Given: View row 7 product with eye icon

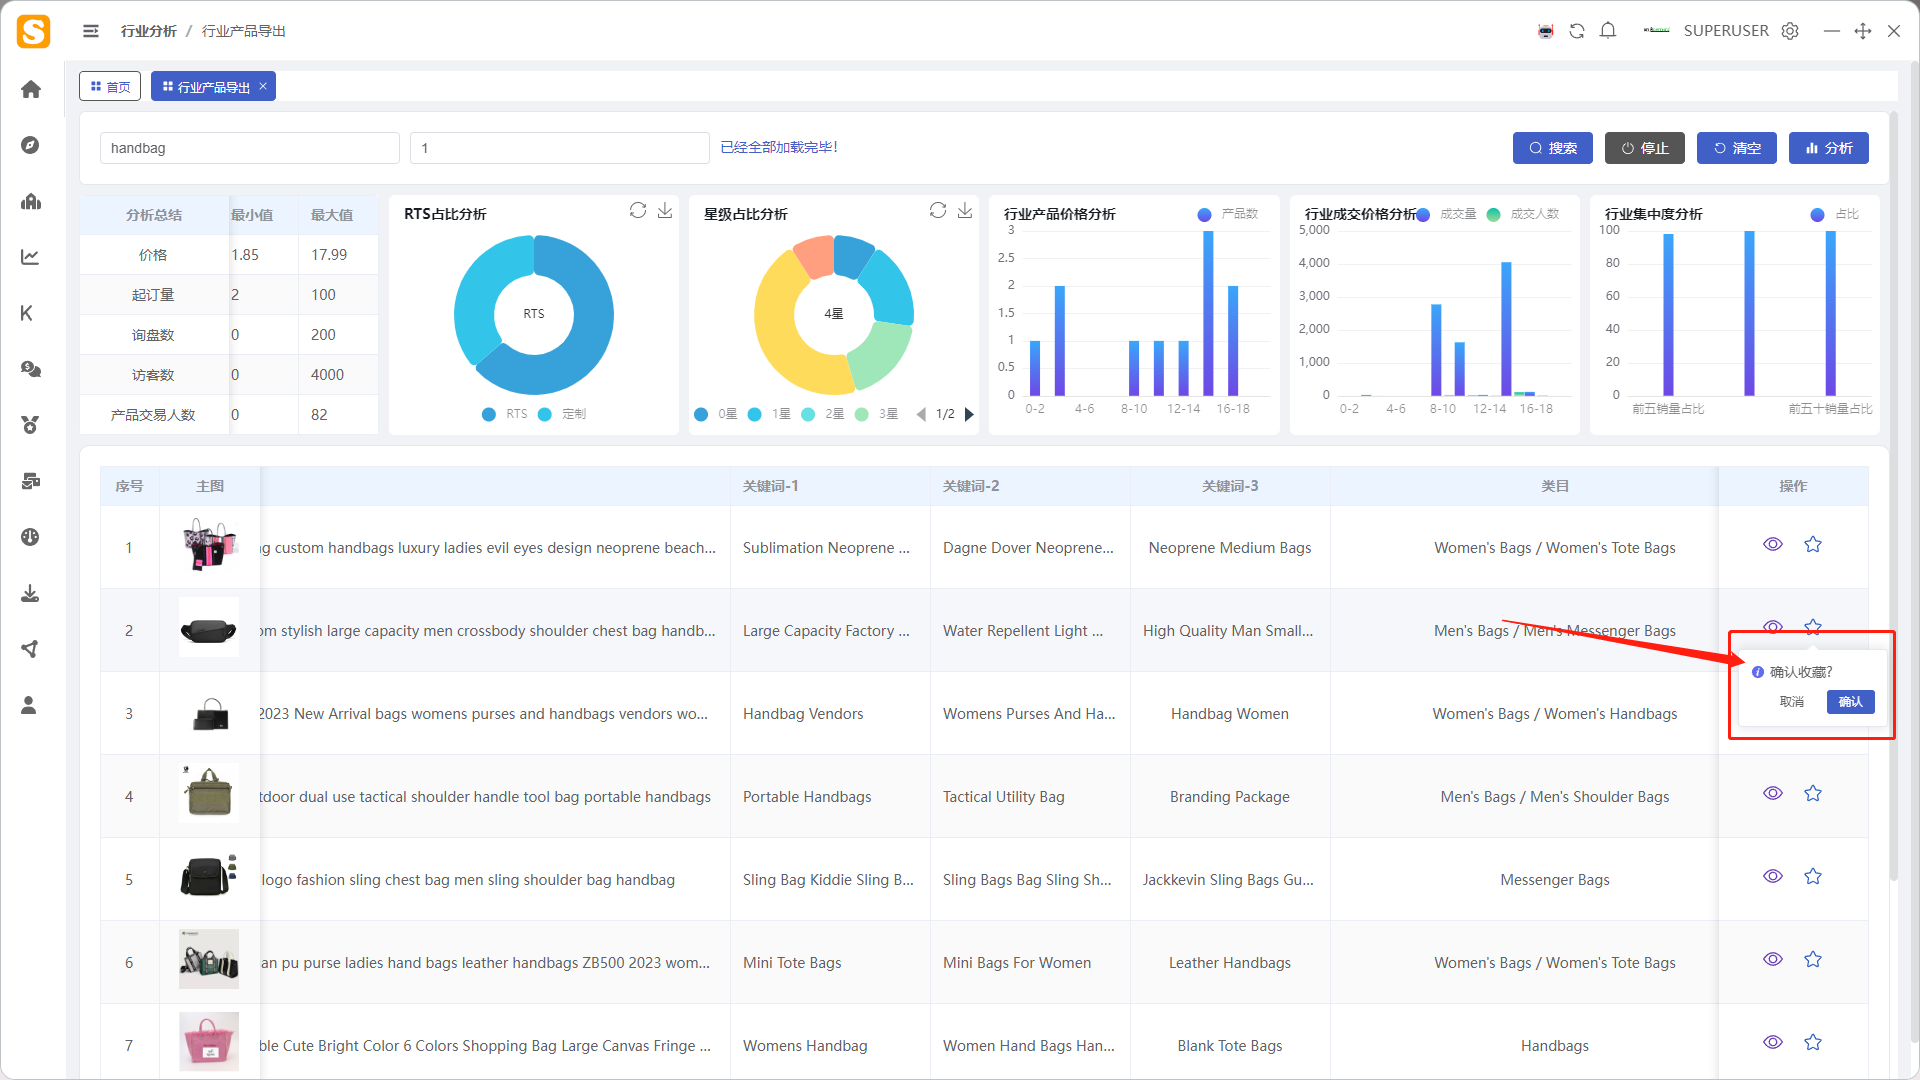Looking at the screenshot, I should (x=1773, y=1042).
